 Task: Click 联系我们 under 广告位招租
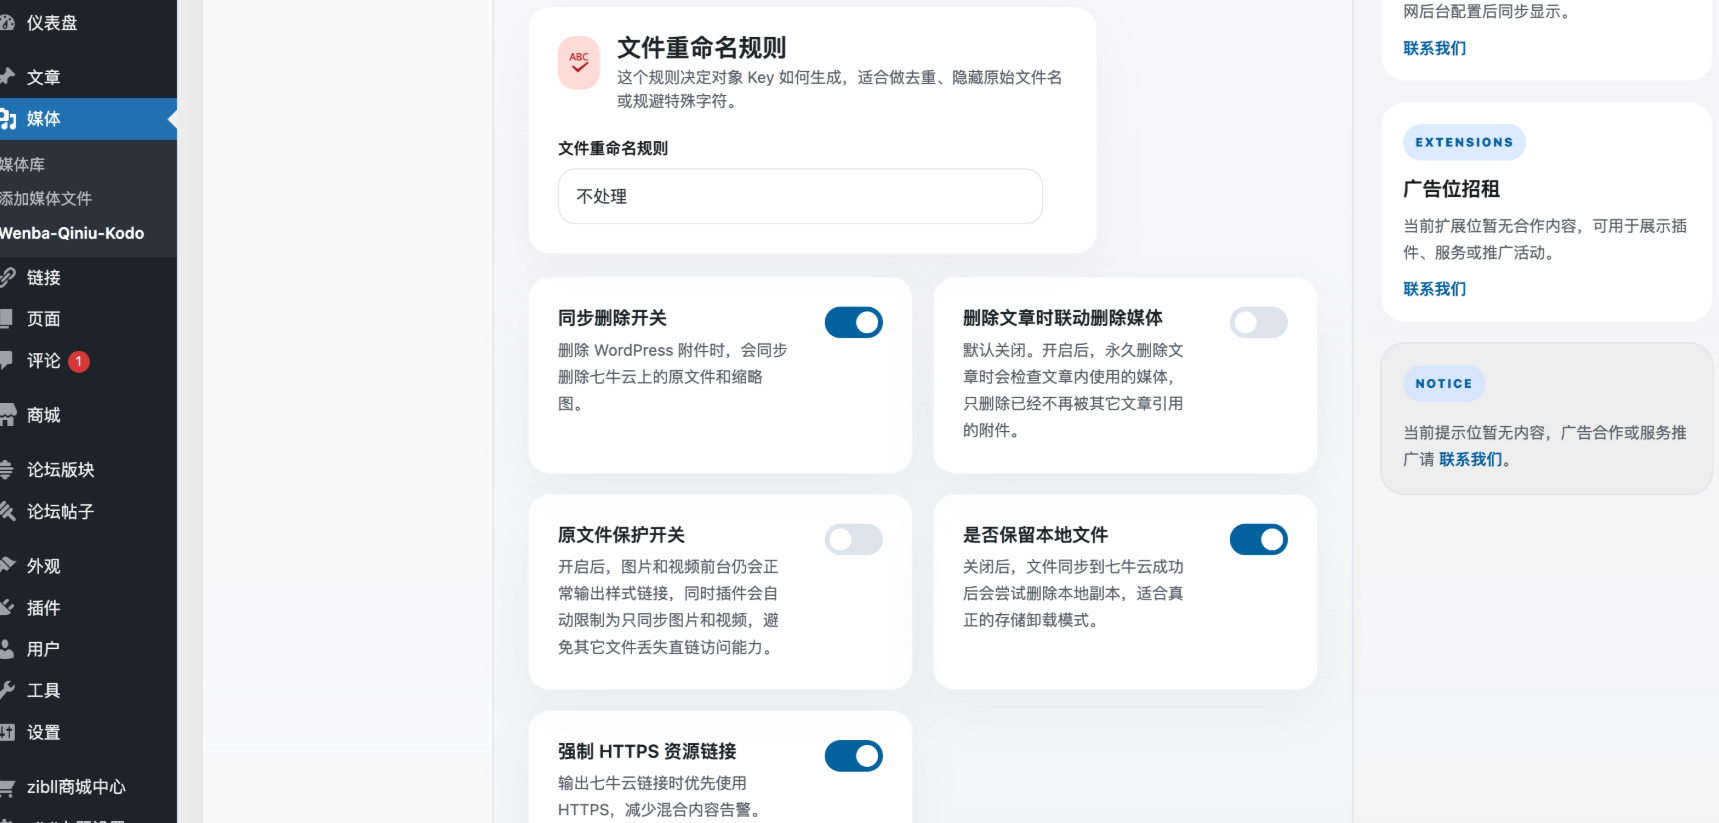pos(1434,288)
